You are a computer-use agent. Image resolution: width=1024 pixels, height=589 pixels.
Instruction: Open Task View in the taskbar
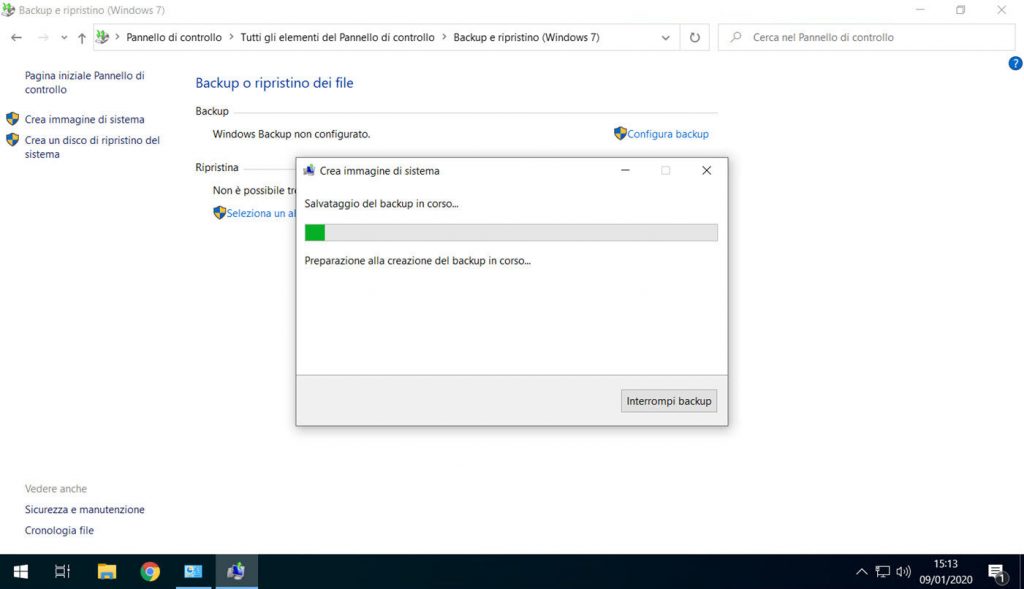click(x=62, y=572)
